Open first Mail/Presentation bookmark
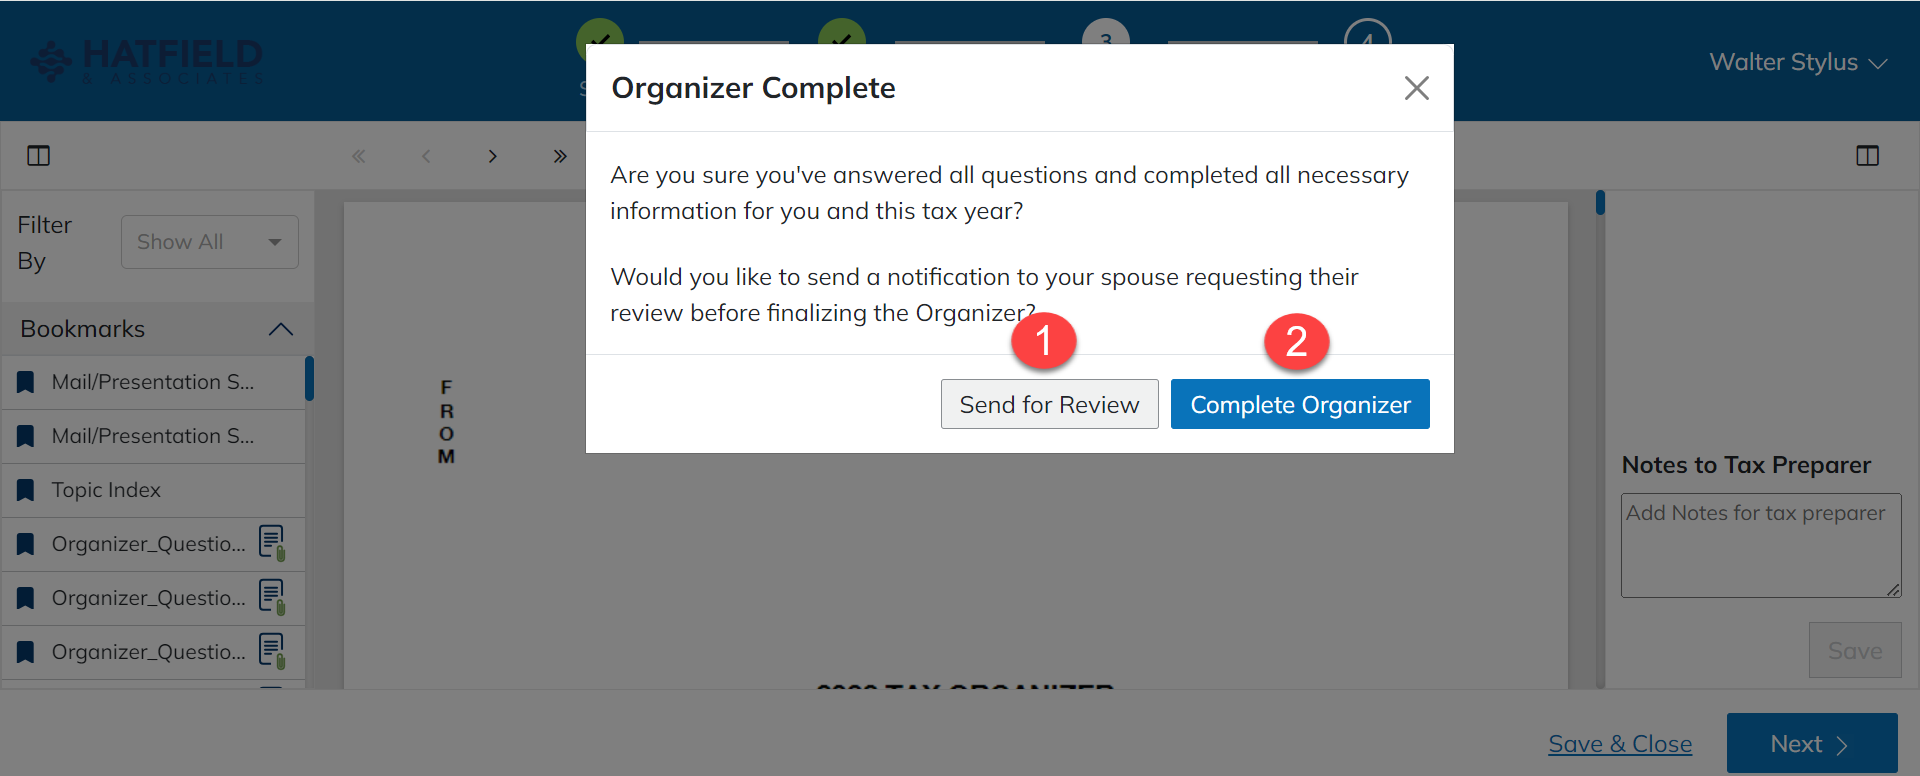Image resolution: width=1920 pixels, height=776 pixels. click(x=152, y=382)
